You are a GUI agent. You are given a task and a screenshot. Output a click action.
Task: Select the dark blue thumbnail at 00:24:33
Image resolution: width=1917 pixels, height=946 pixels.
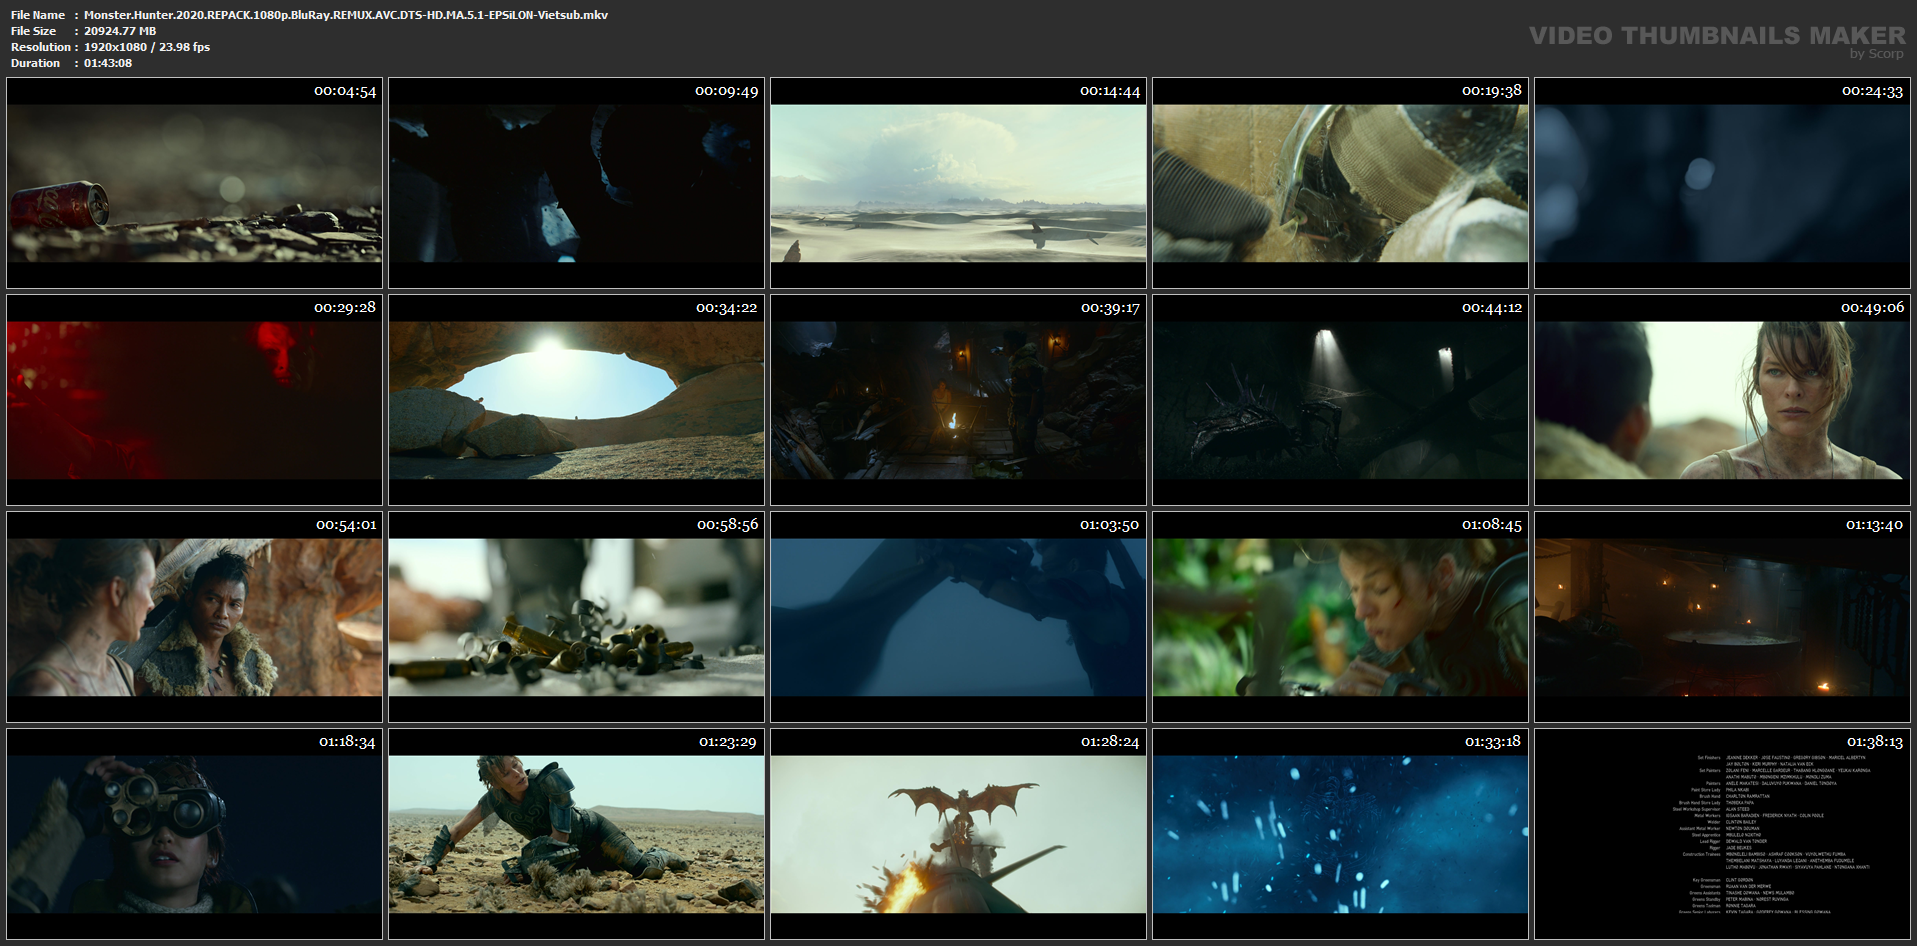[x=1722, y=183]
